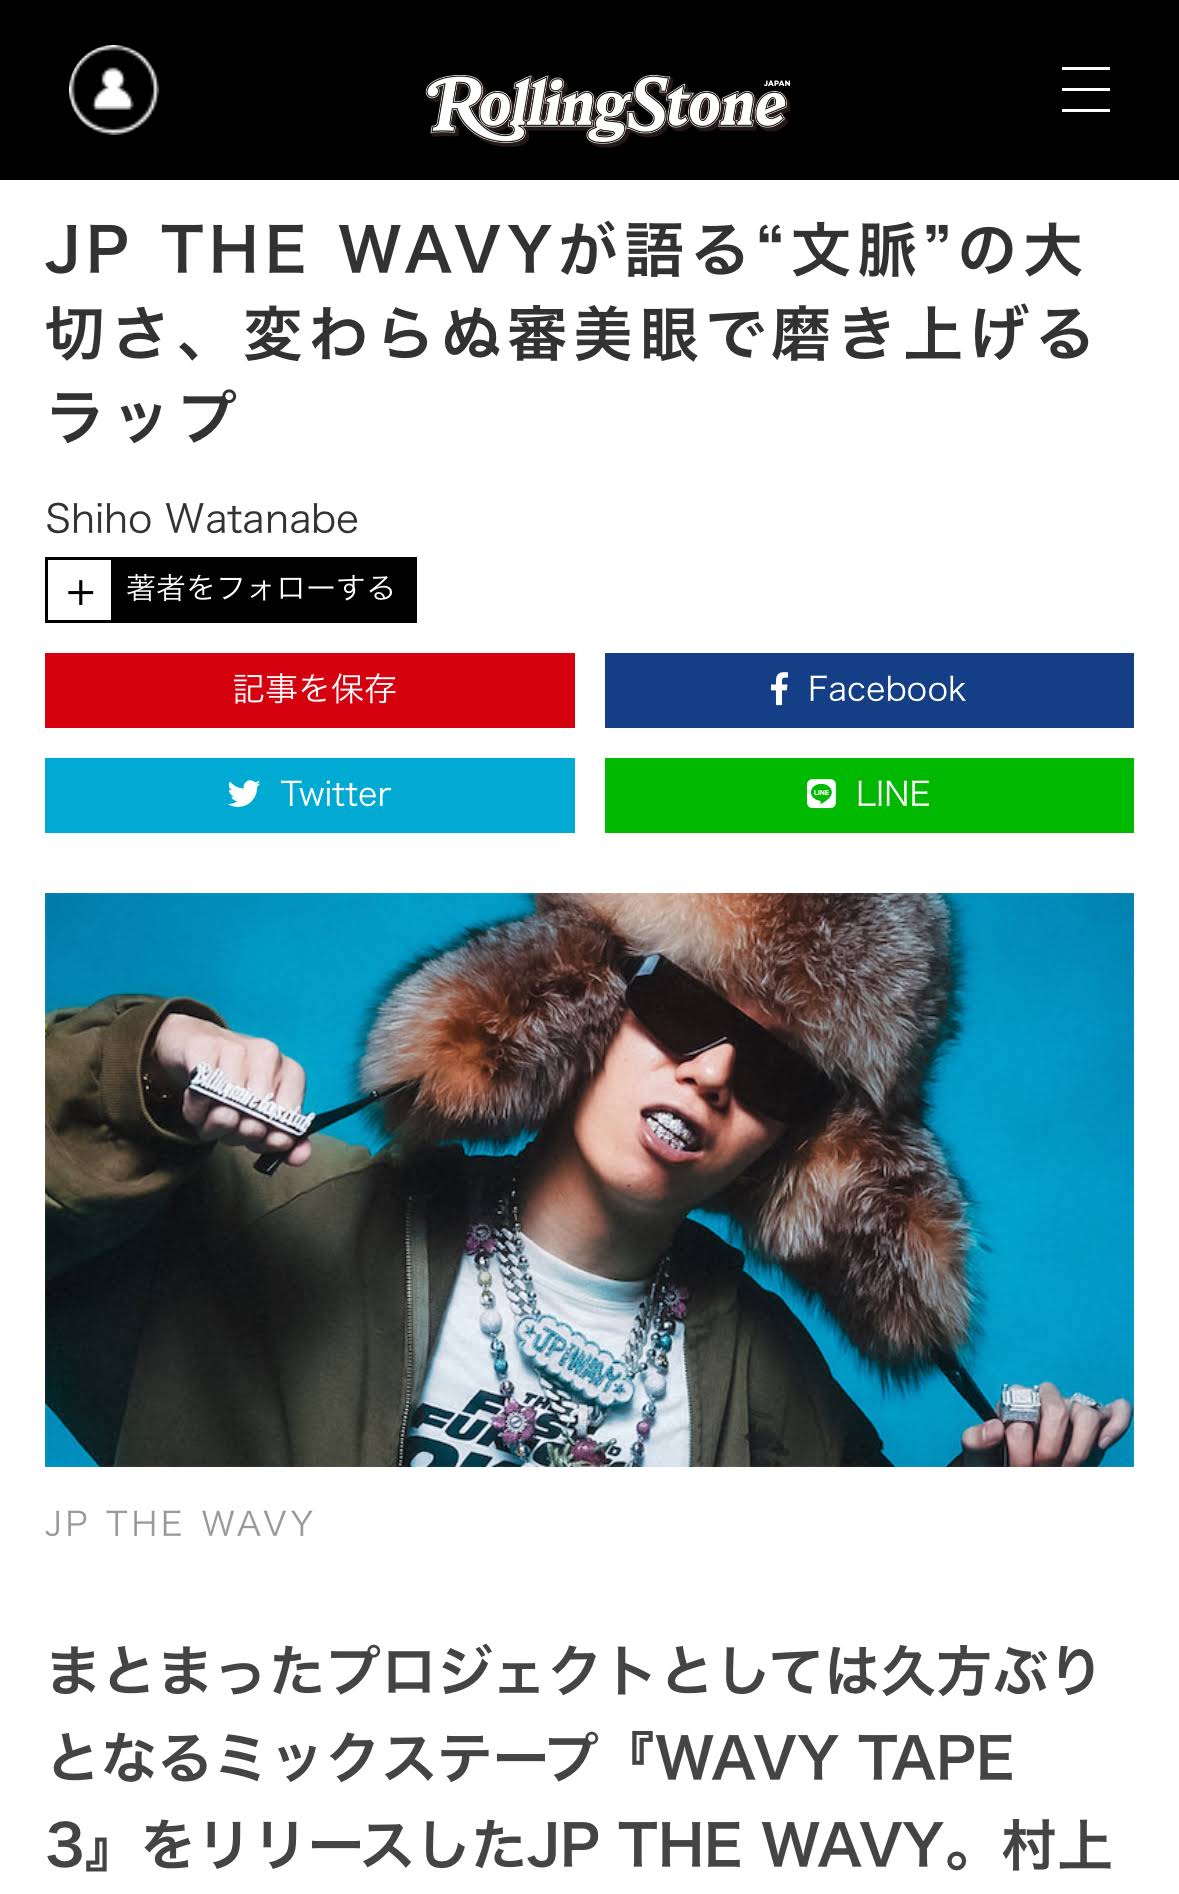
Task: Share the article via LINE
Action: (x=869, y=795)
